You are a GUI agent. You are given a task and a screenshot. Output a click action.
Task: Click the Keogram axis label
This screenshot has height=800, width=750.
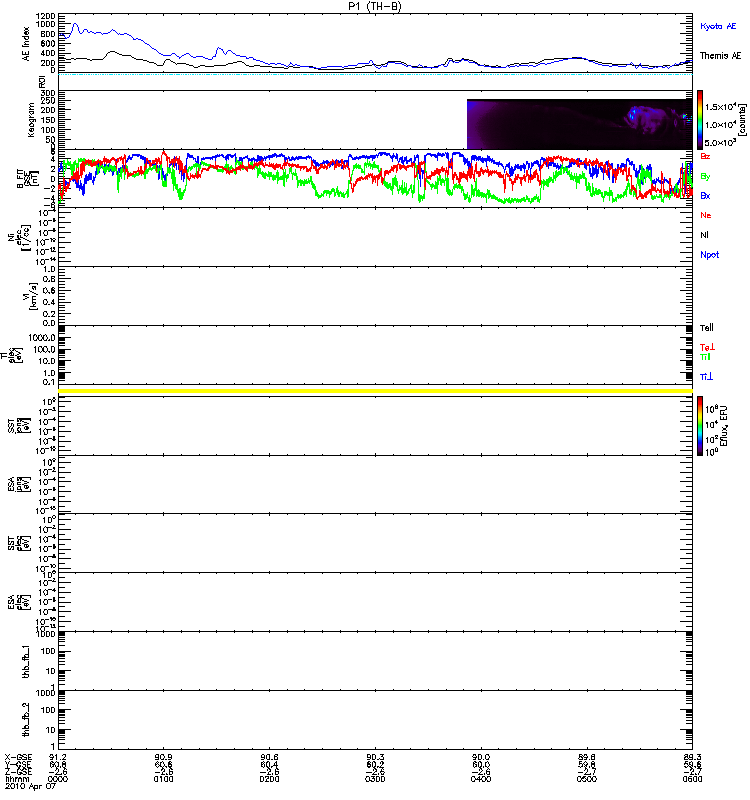point(31,119)
